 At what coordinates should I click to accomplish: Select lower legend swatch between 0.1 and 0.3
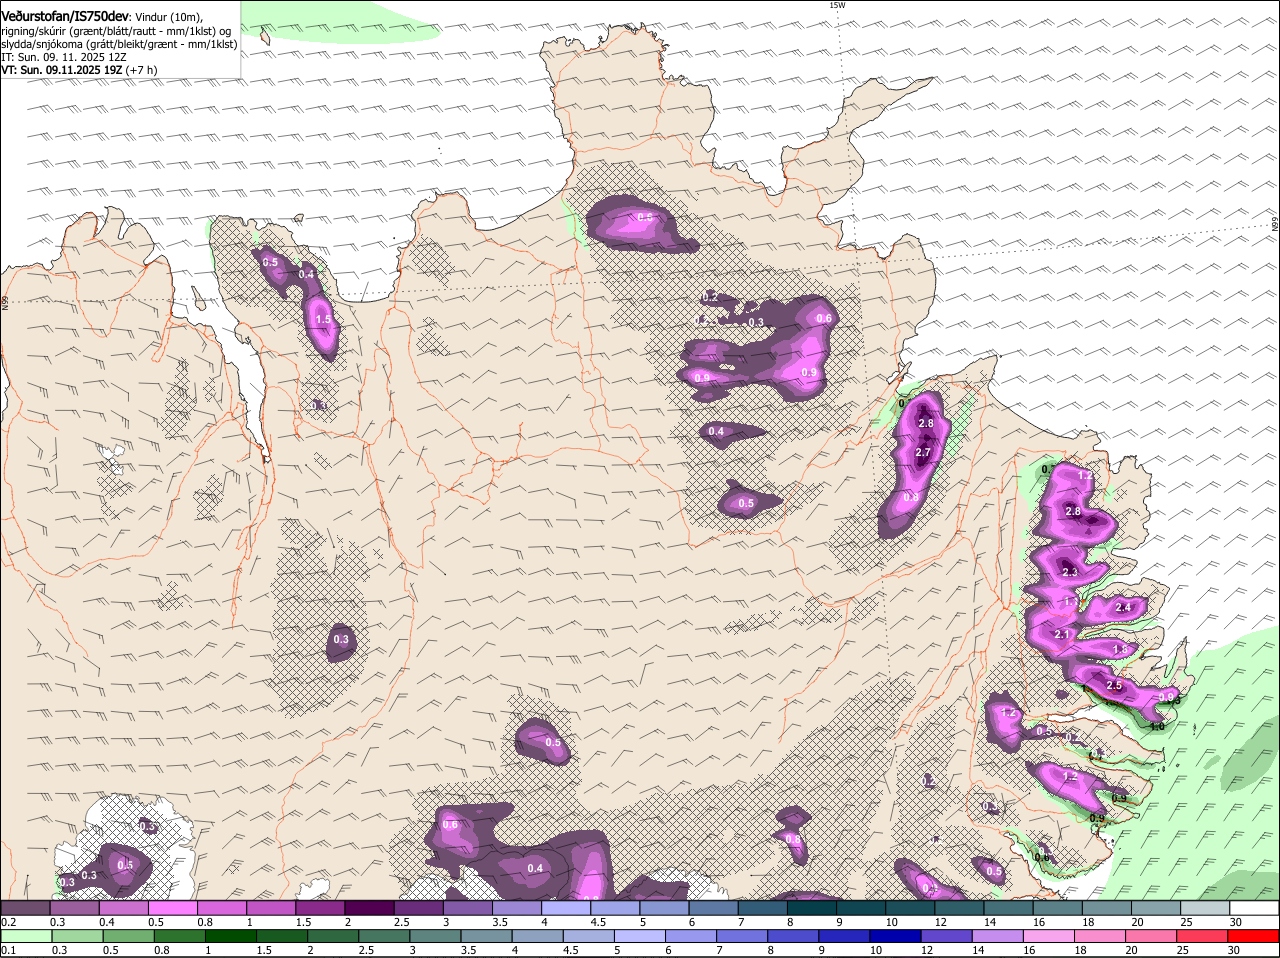[26, 936]
